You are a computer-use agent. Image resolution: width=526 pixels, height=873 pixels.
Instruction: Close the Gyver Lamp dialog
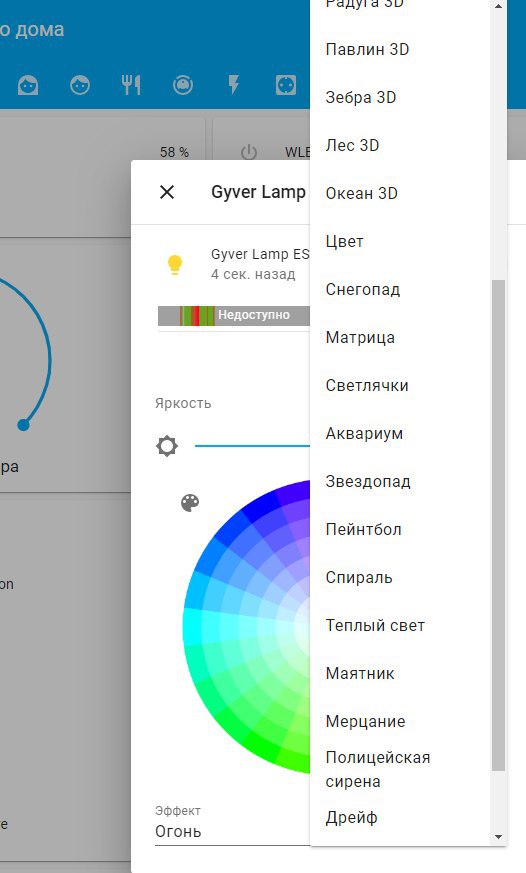(x=167, y=192)
